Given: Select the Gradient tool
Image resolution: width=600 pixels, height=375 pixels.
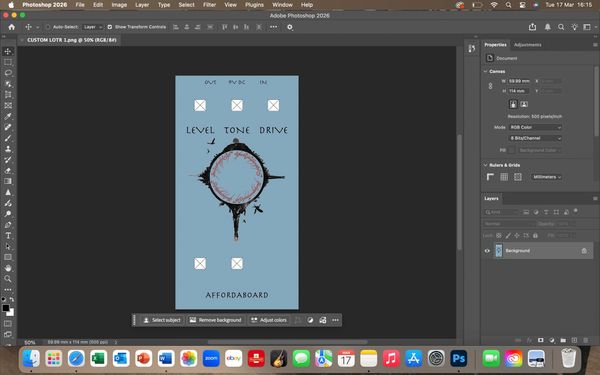Looking at the screenshot, I should tap(8, 181).
